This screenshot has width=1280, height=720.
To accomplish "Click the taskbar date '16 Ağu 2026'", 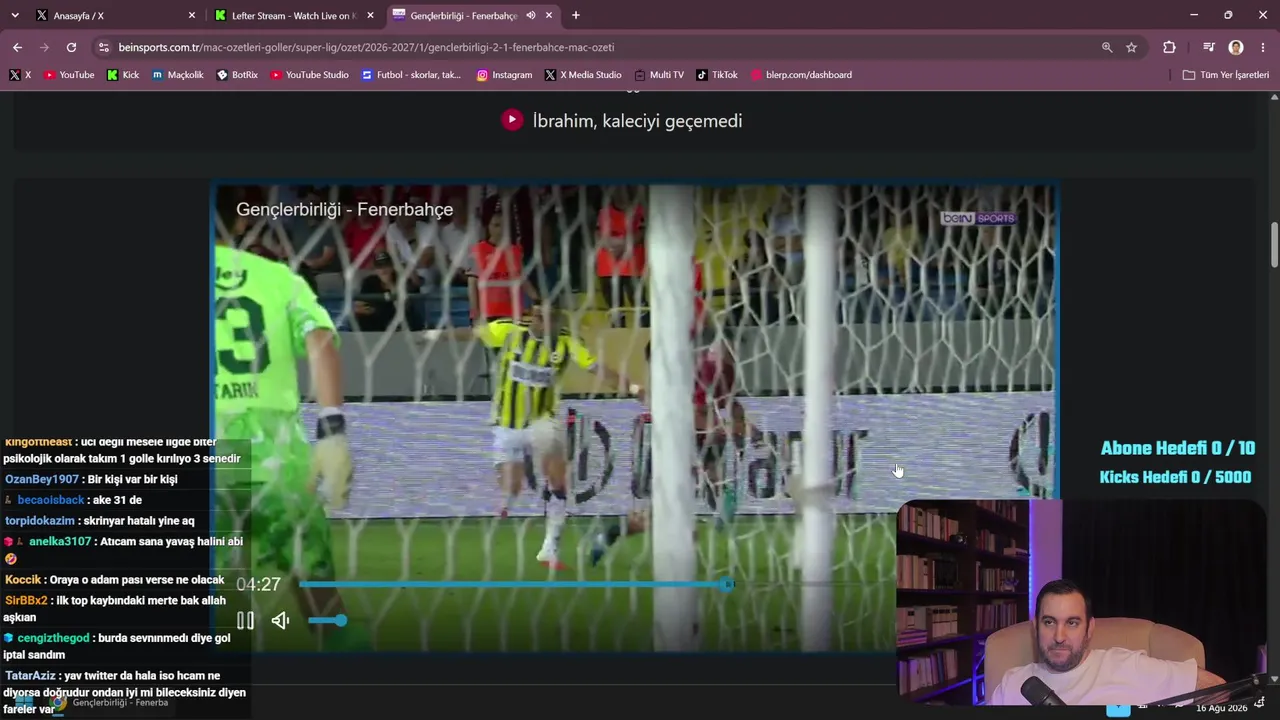I will click(x=1222, y=708).
